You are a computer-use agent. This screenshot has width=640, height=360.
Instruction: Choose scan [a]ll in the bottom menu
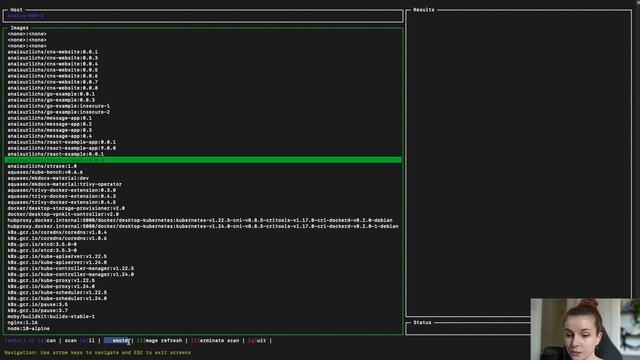pyautogui.click(x=80, y=340)
